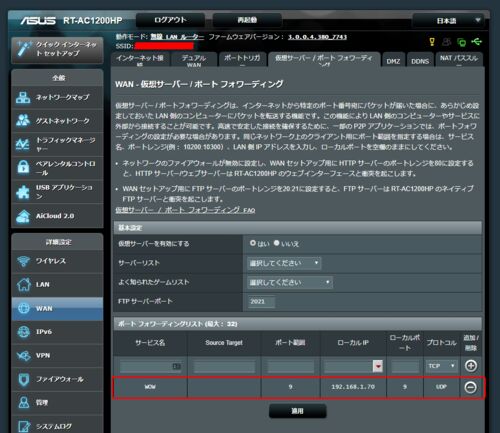Open the Parental Control (ペアレンタルコントロール) lock icon
This screenshot has width=500, height=433.
click(23, 167)
